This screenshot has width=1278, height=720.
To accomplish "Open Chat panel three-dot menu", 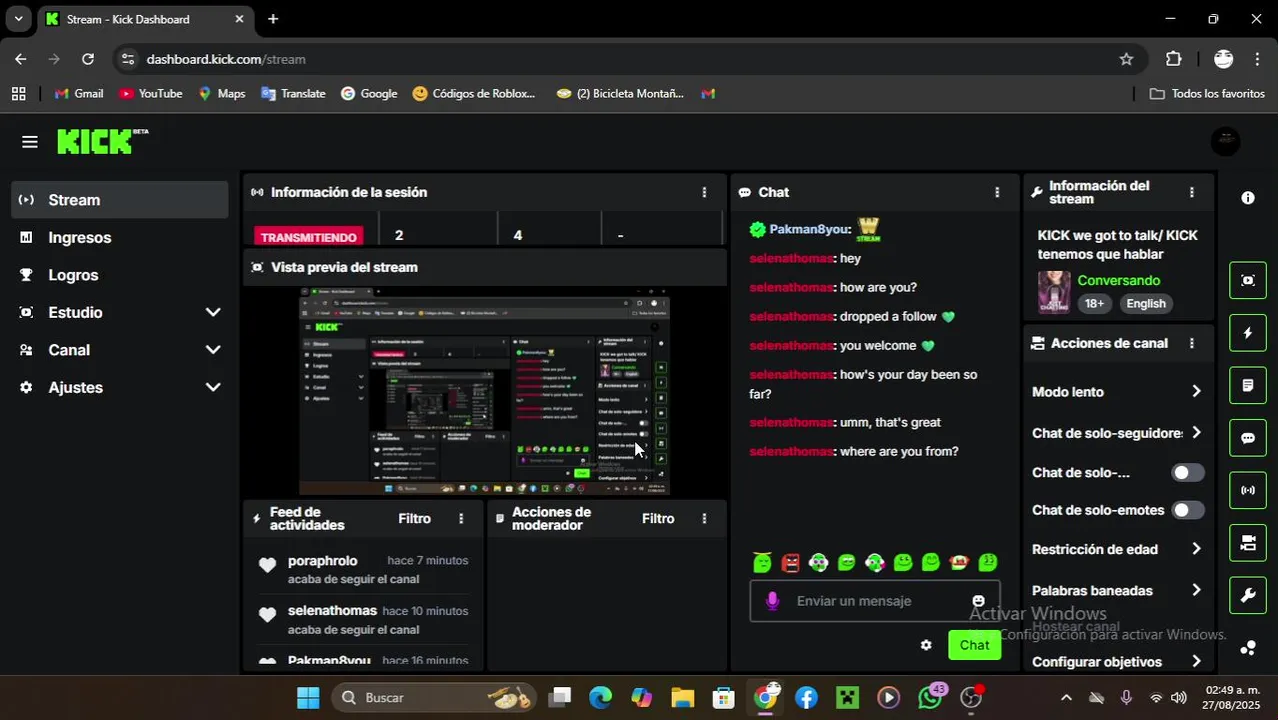I will pos(997,192).
